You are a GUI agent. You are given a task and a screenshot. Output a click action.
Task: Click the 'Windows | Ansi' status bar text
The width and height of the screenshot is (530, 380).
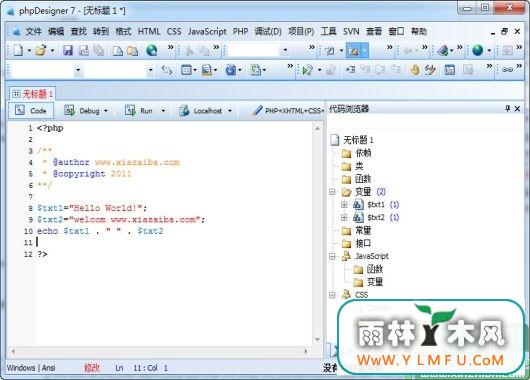[x=31, y=368]
